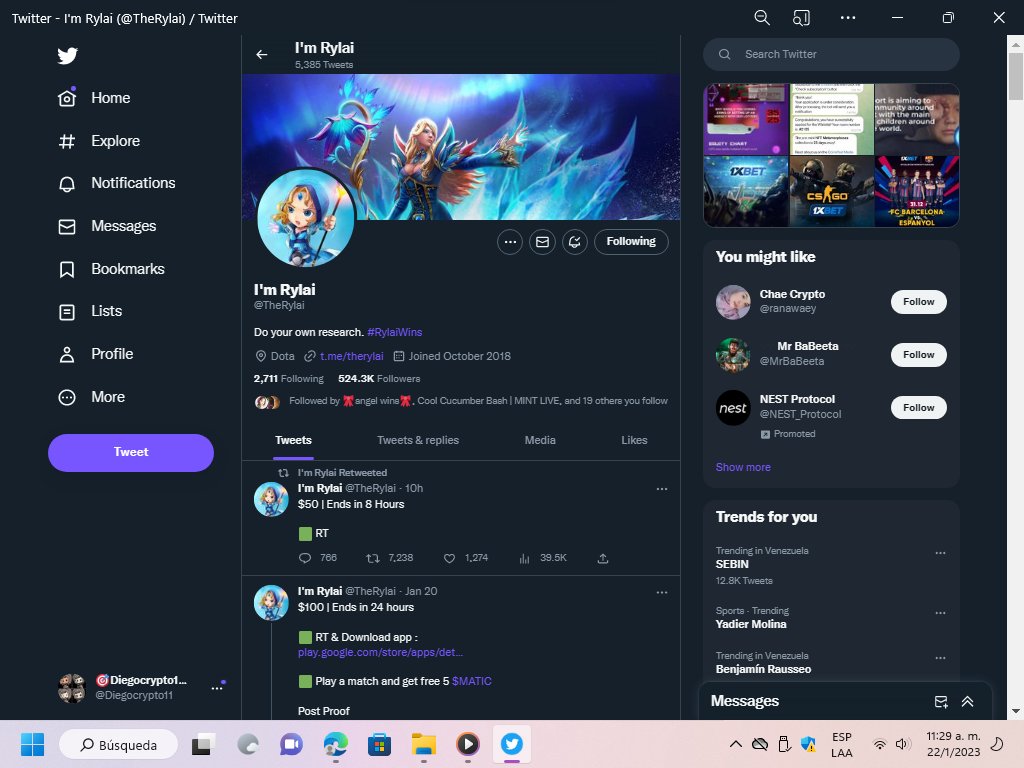
Task: Compose a new message in Messages drawer
Action: click(x=941, y=701)
